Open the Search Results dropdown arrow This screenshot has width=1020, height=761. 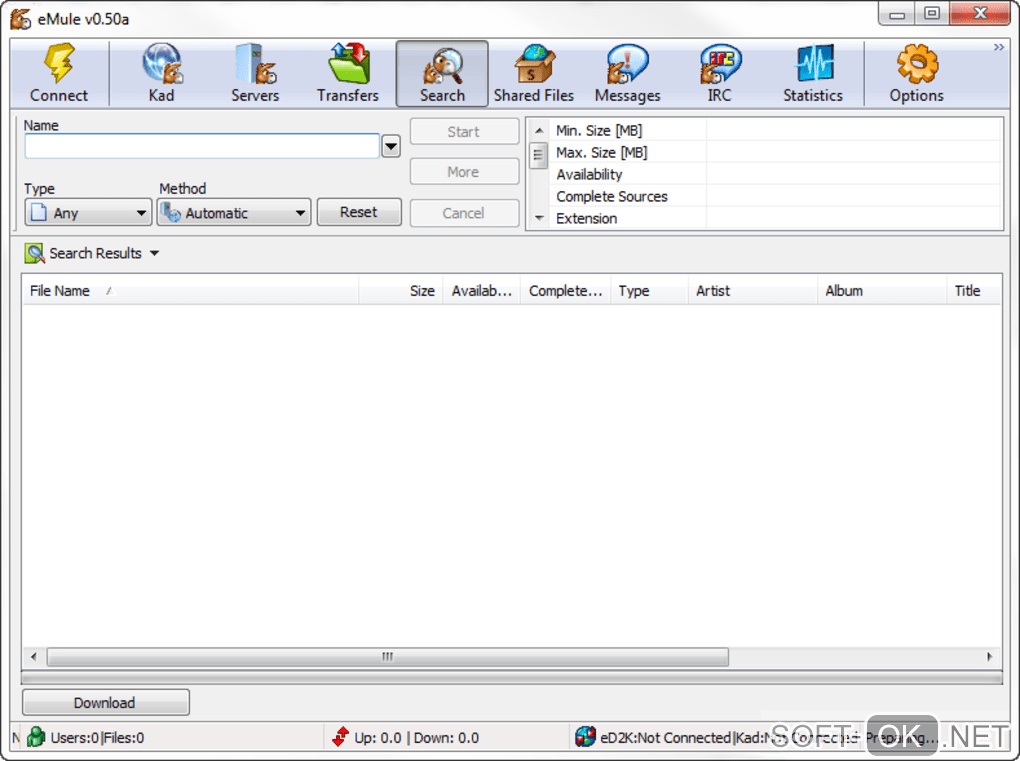point(155,254)
